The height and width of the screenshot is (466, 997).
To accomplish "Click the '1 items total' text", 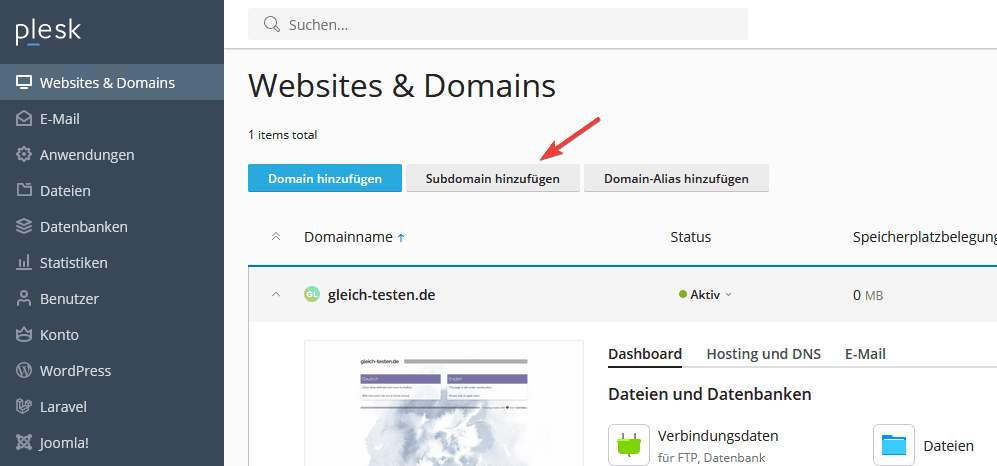I will click(282, 135).
